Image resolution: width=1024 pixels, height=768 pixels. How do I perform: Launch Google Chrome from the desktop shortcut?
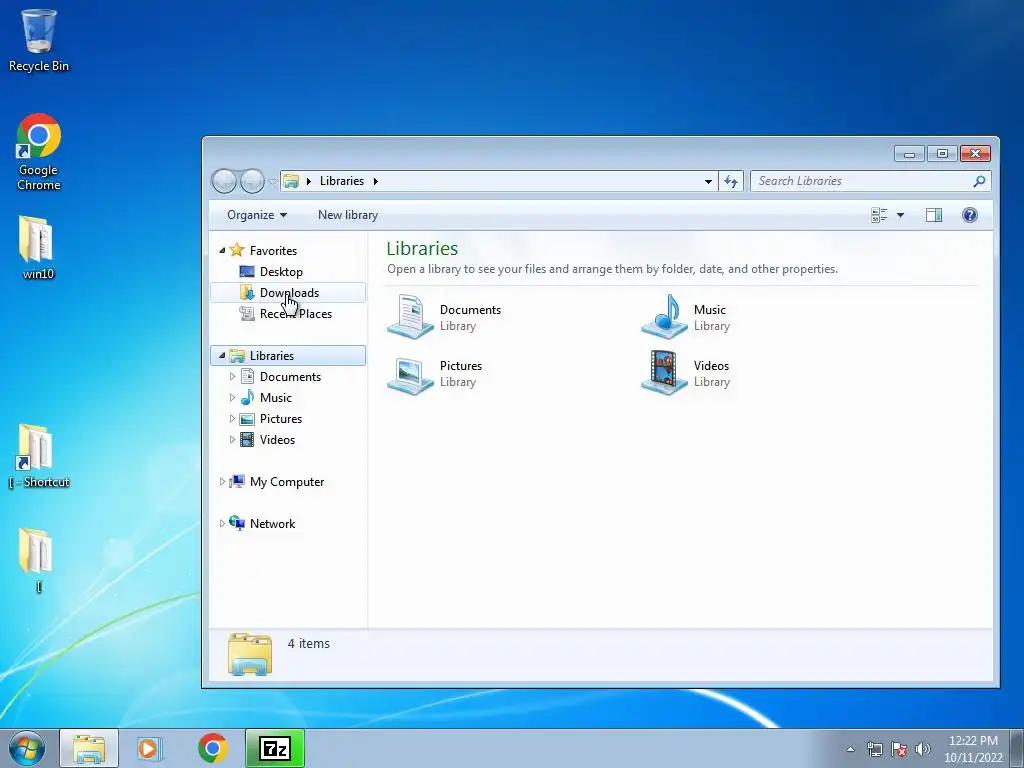(38, 153)
